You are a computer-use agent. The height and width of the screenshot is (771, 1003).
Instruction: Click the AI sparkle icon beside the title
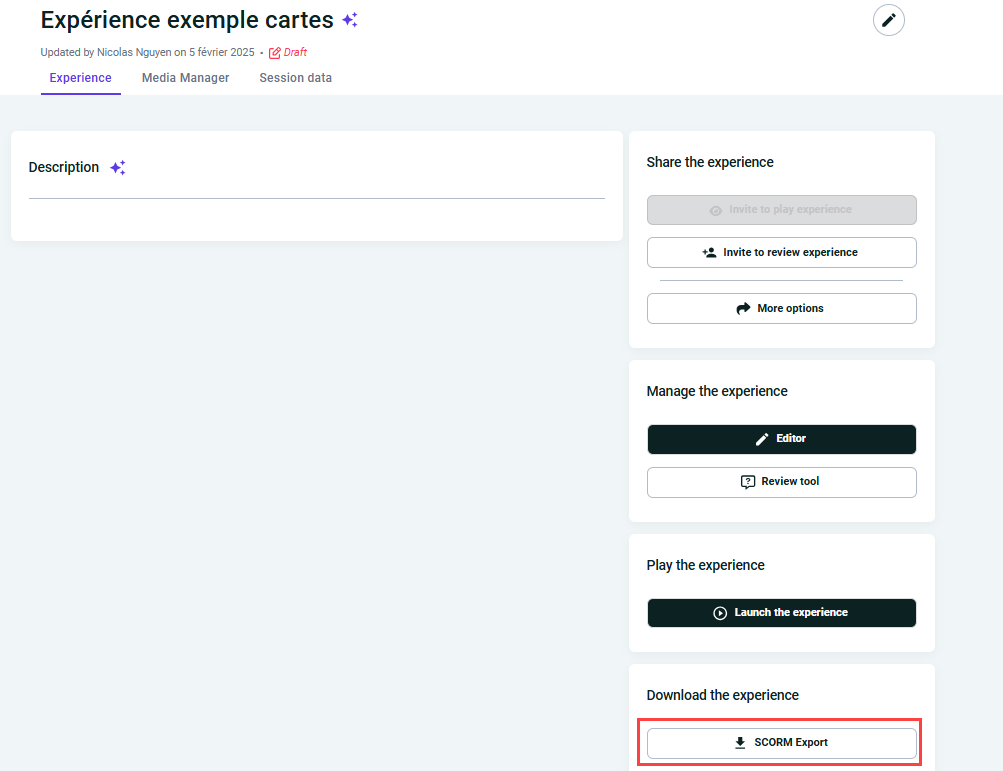350,20
